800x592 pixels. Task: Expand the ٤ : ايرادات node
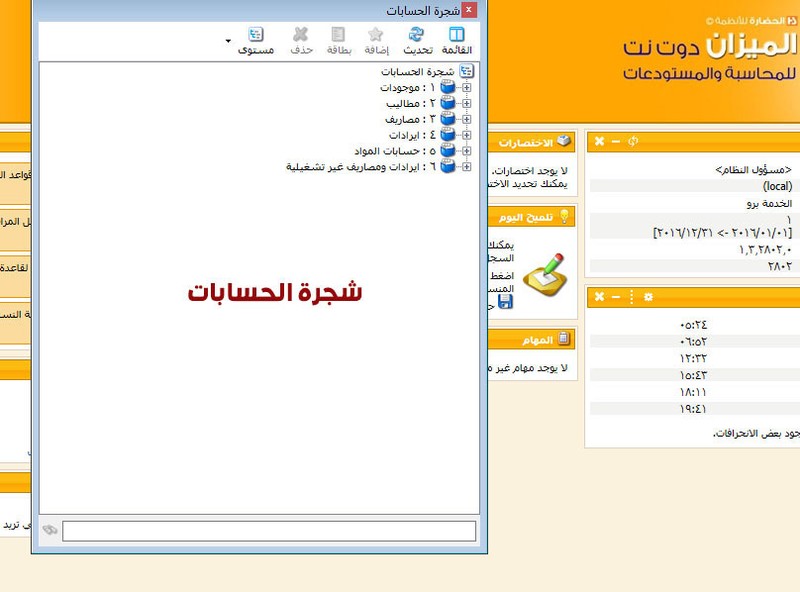click(x=466, y=135)
